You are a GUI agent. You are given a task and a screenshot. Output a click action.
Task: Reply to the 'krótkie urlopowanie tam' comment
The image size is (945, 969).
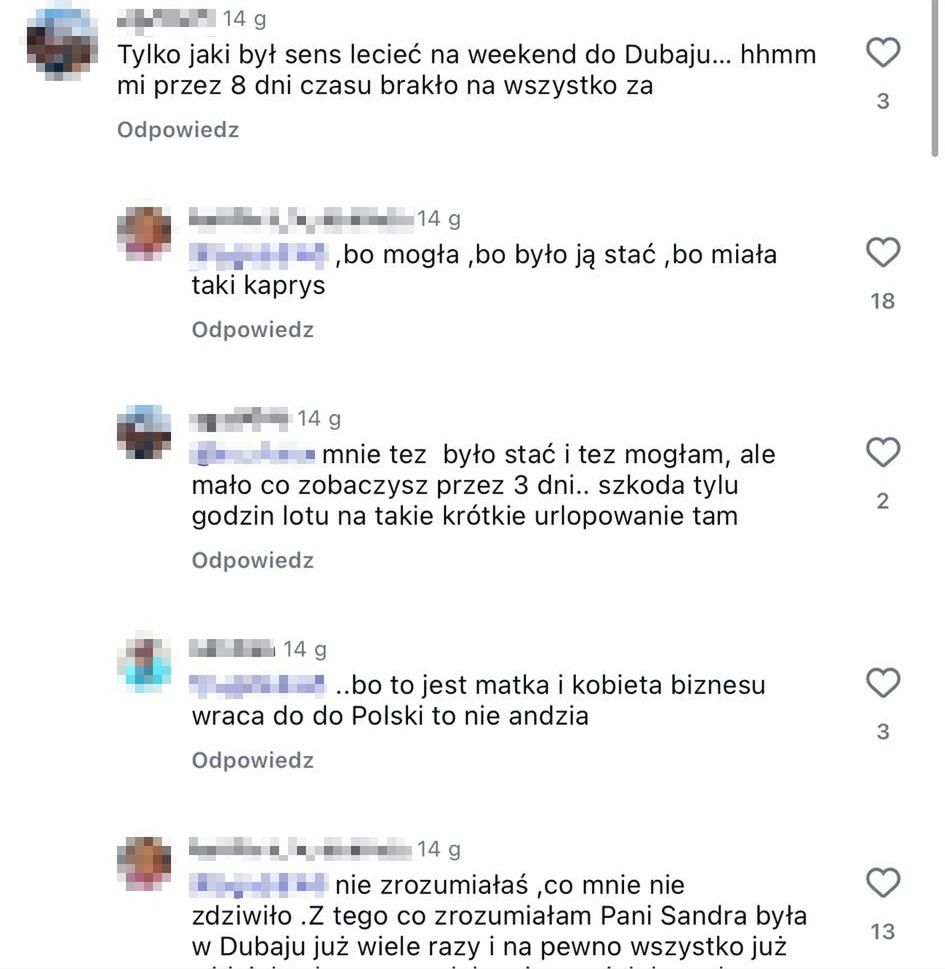[x=253, y=561]
